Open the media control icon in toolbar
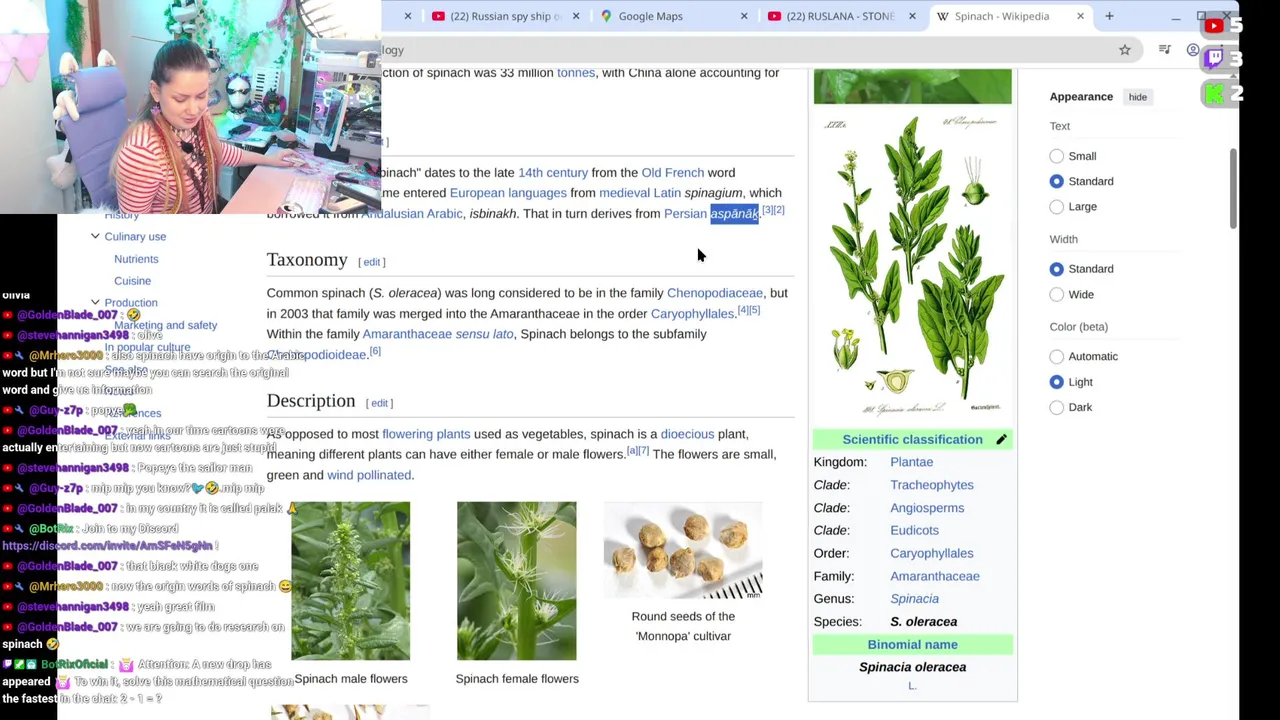 (1165, 50)
